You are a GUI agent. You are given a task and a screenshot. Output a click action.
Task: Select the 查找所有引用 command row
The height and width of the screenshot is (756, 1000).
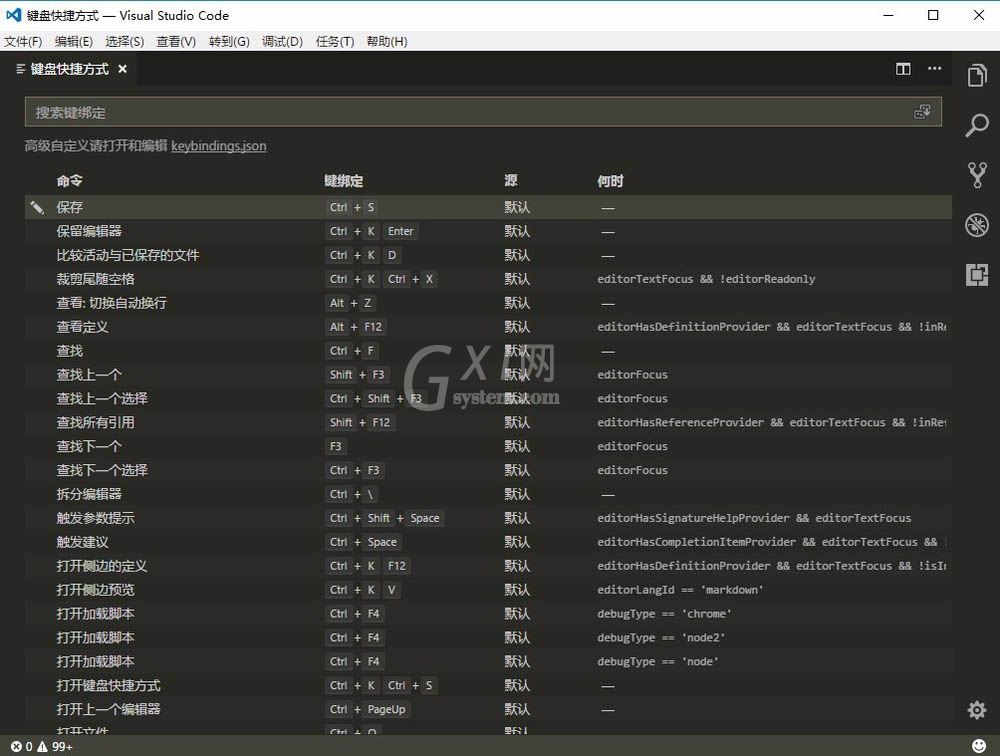[488, 422]
